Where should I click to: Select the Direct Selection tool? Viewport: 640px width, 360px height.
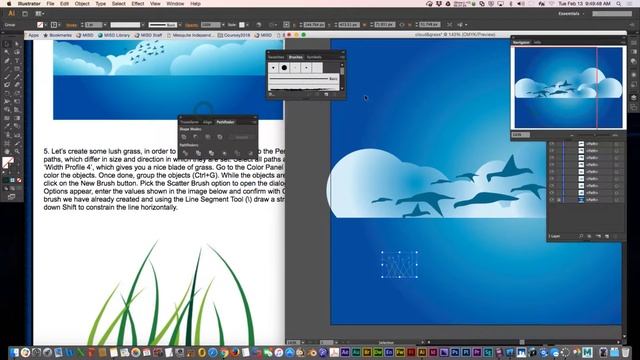click(x=17, y=44)
